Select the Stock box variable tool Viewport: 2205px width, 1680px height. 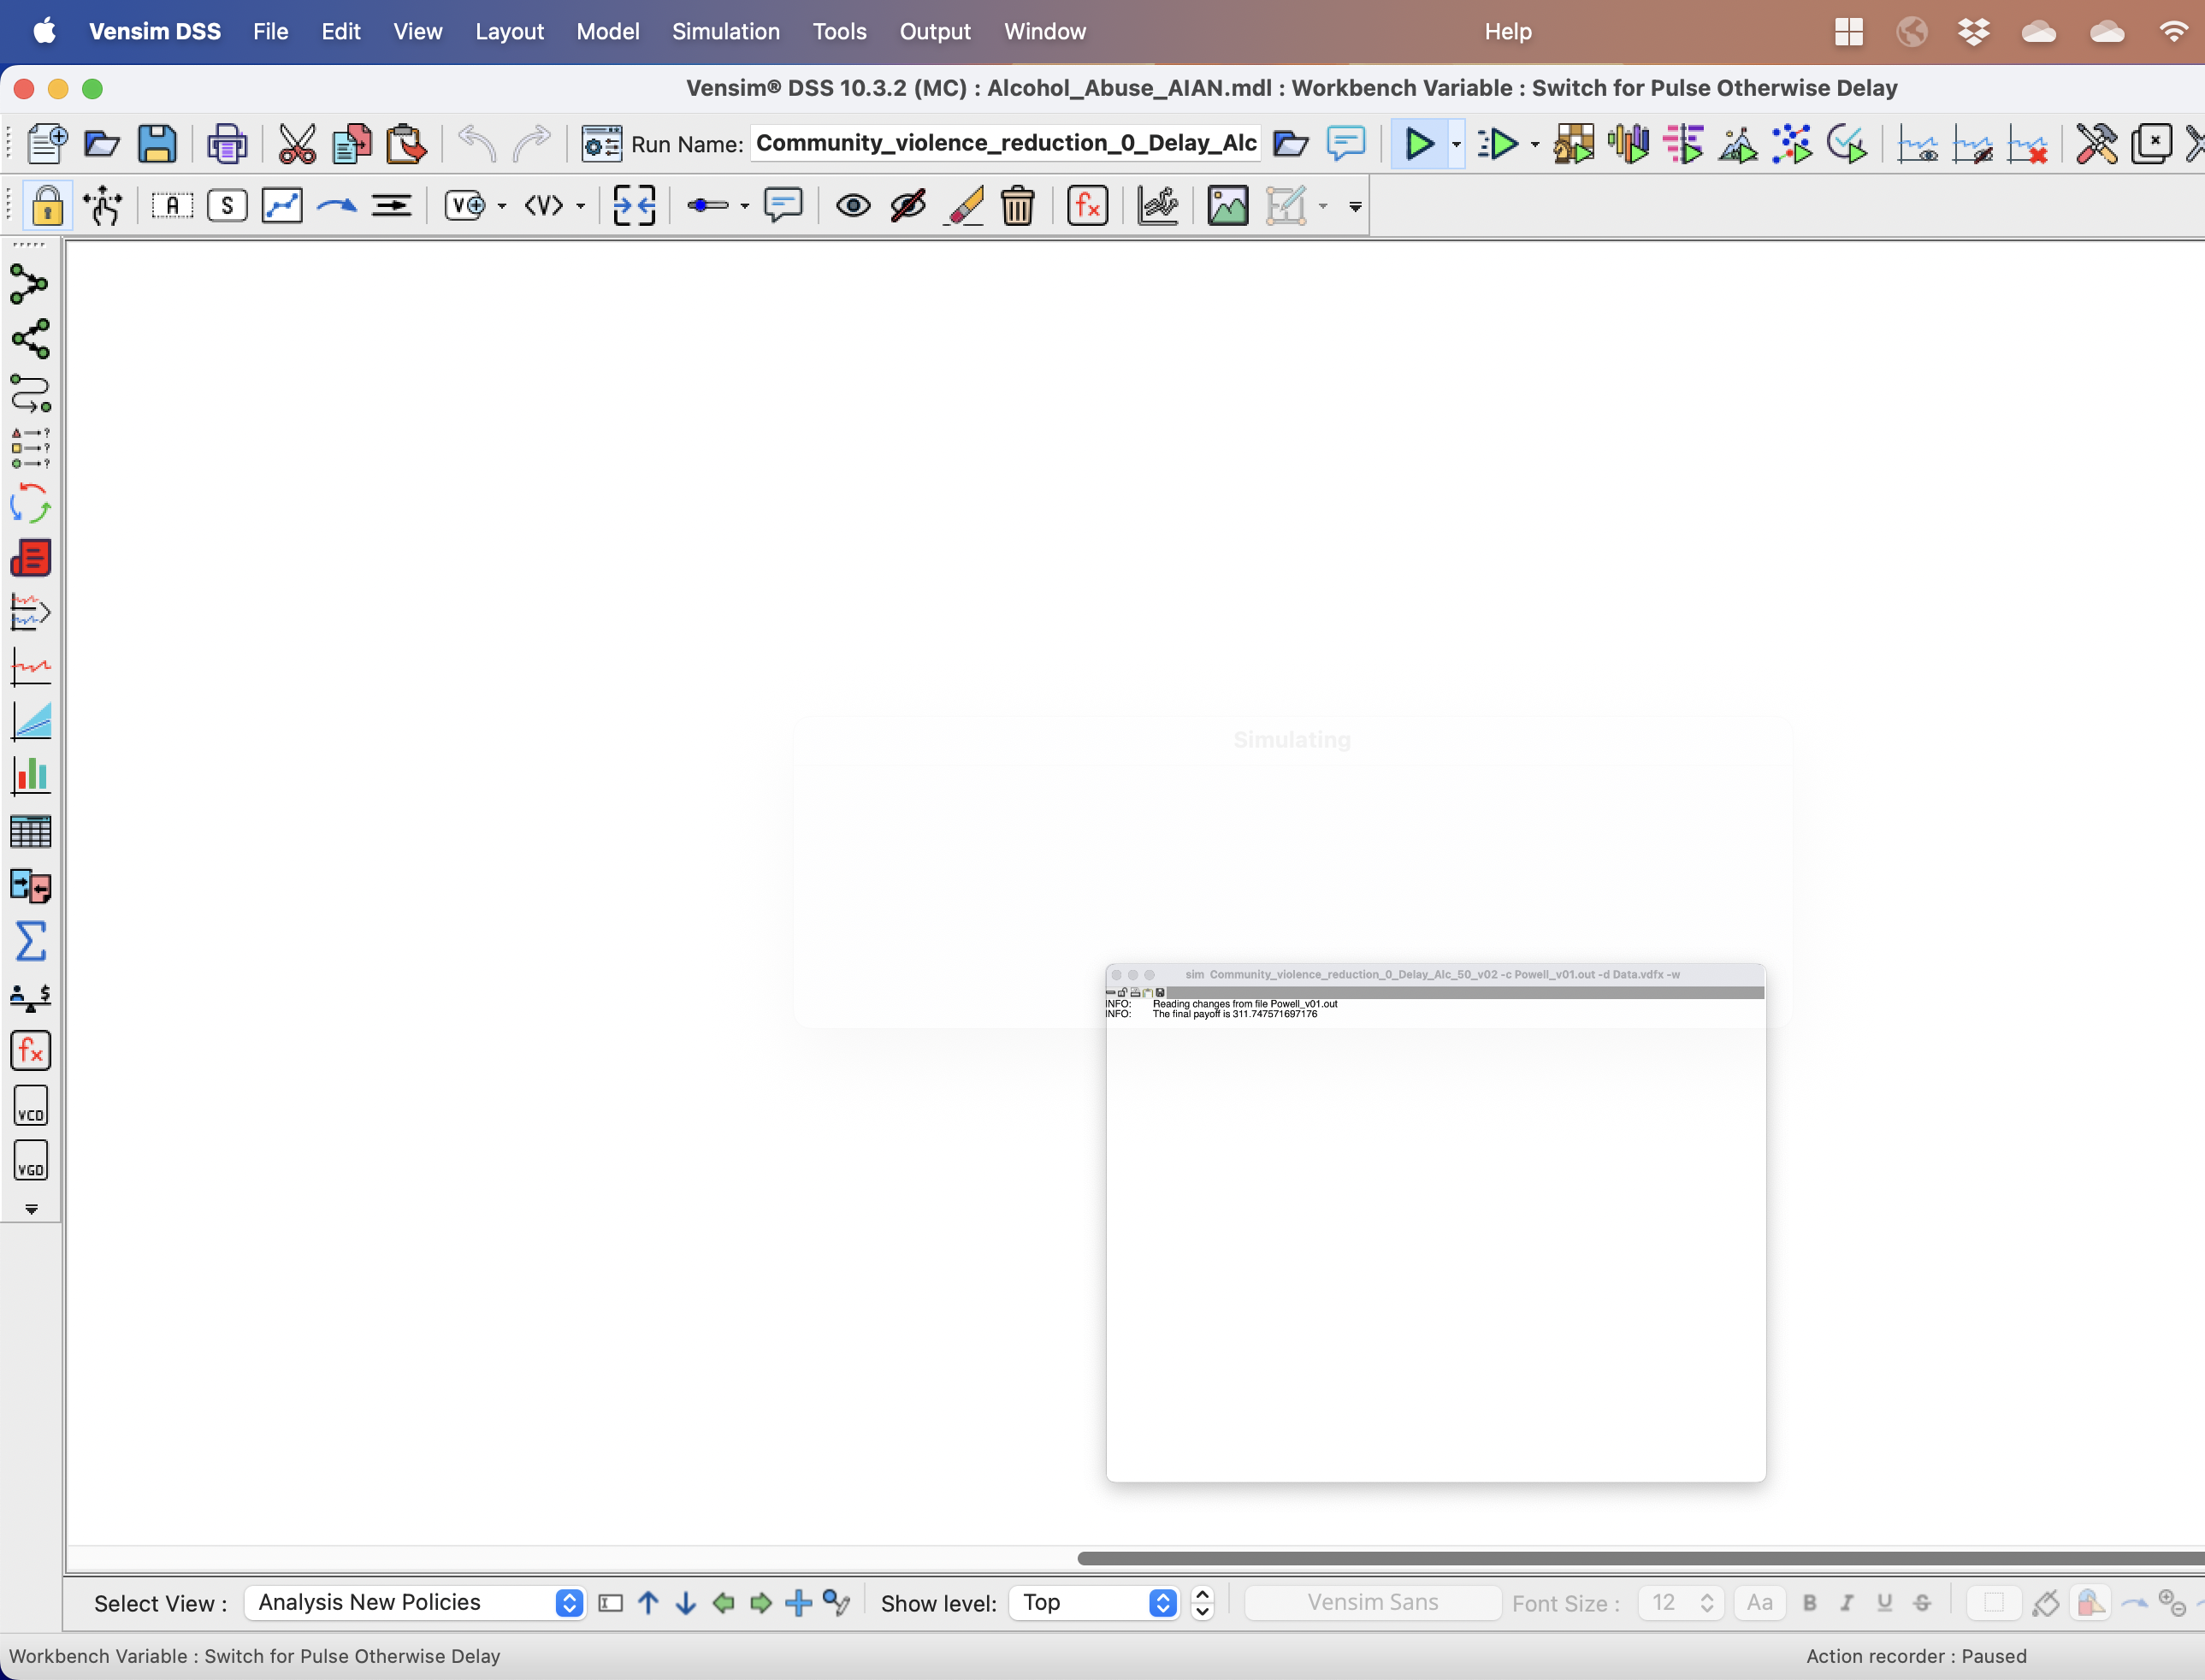click(x=227, y=206)
